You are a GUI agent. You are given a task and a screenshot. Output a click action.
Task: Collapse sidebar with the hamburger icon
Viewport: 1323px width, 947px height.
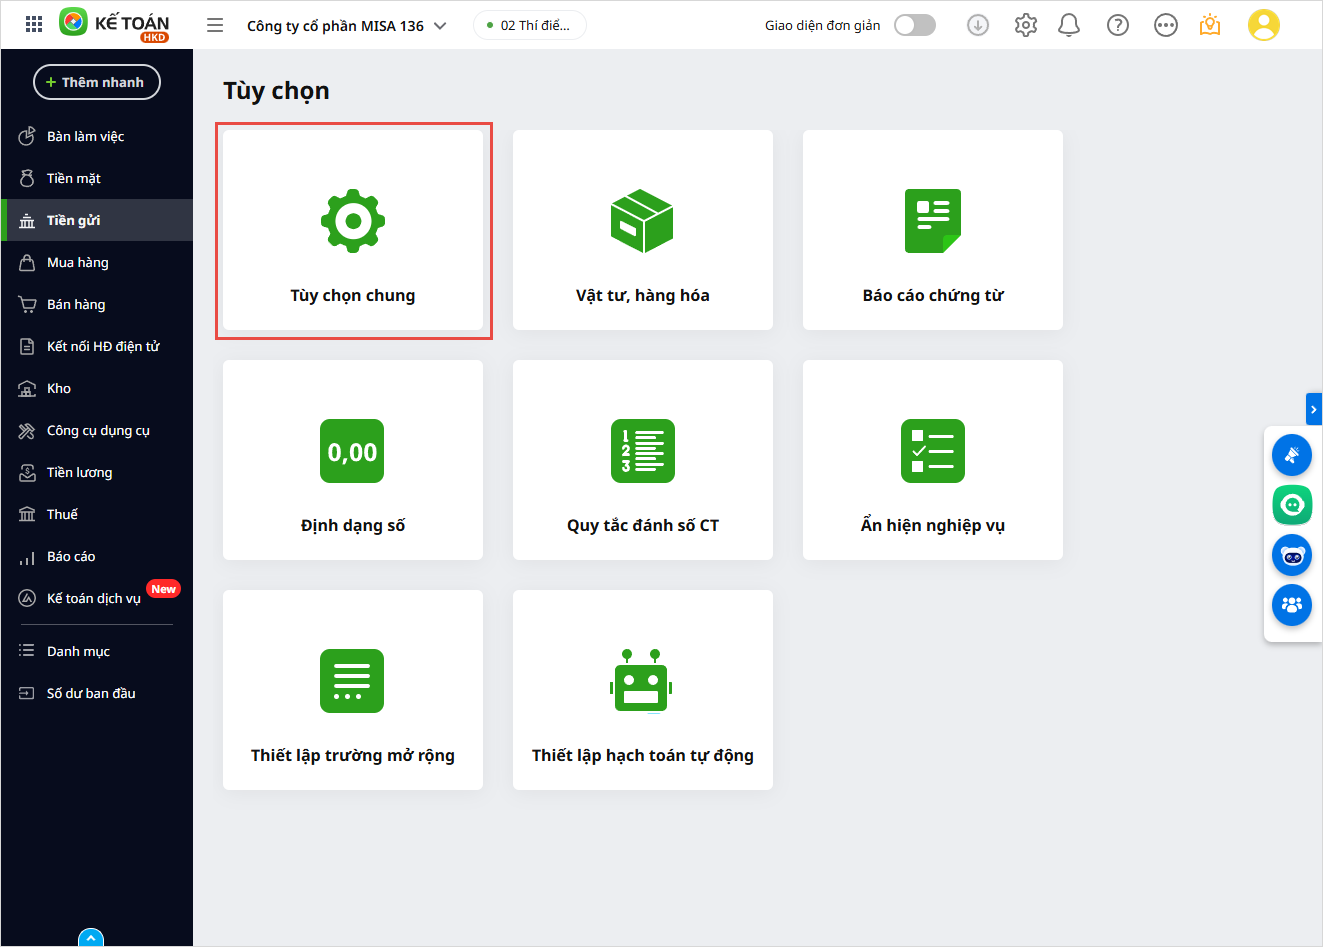point(215,25)
